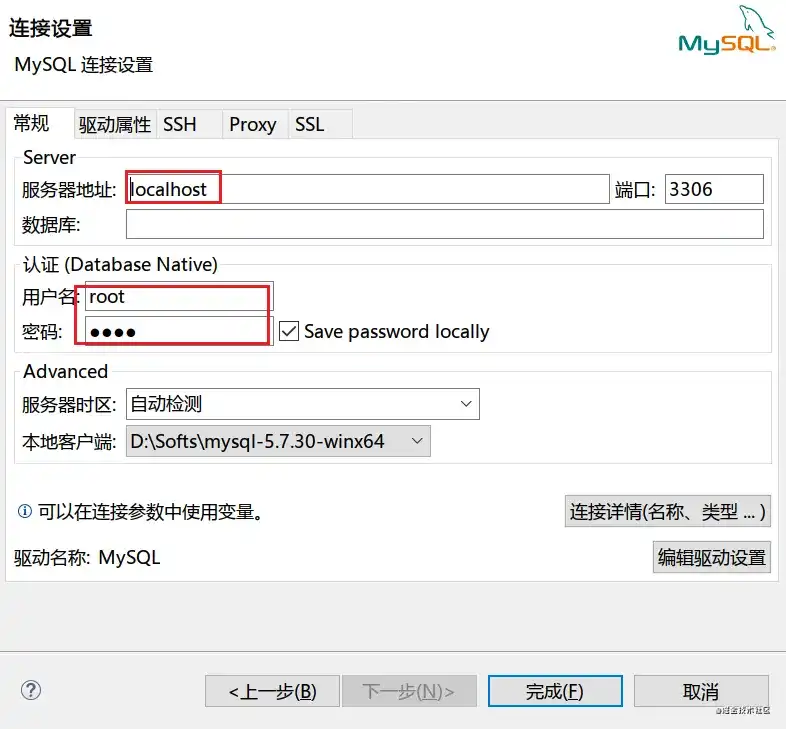The image size is (786, 729).
Task: Focus the 用户名 field containing root
Action: coord(179,296)
